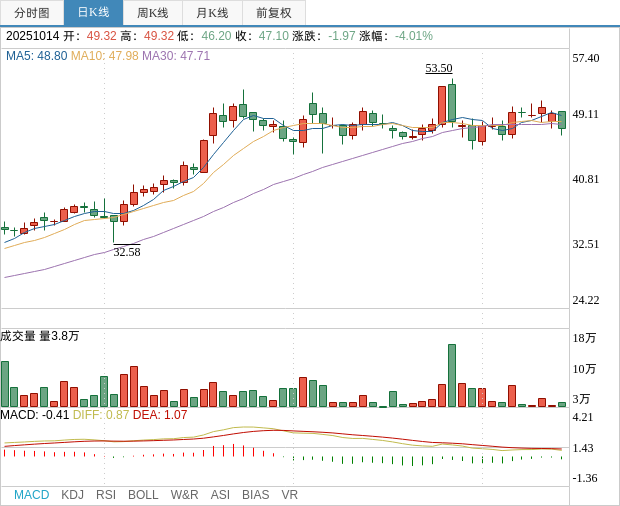The width and height of the screenshot is (620, 506).
Task: Click the MA30: 47.71 legend label
Action: tap(176, 56)
